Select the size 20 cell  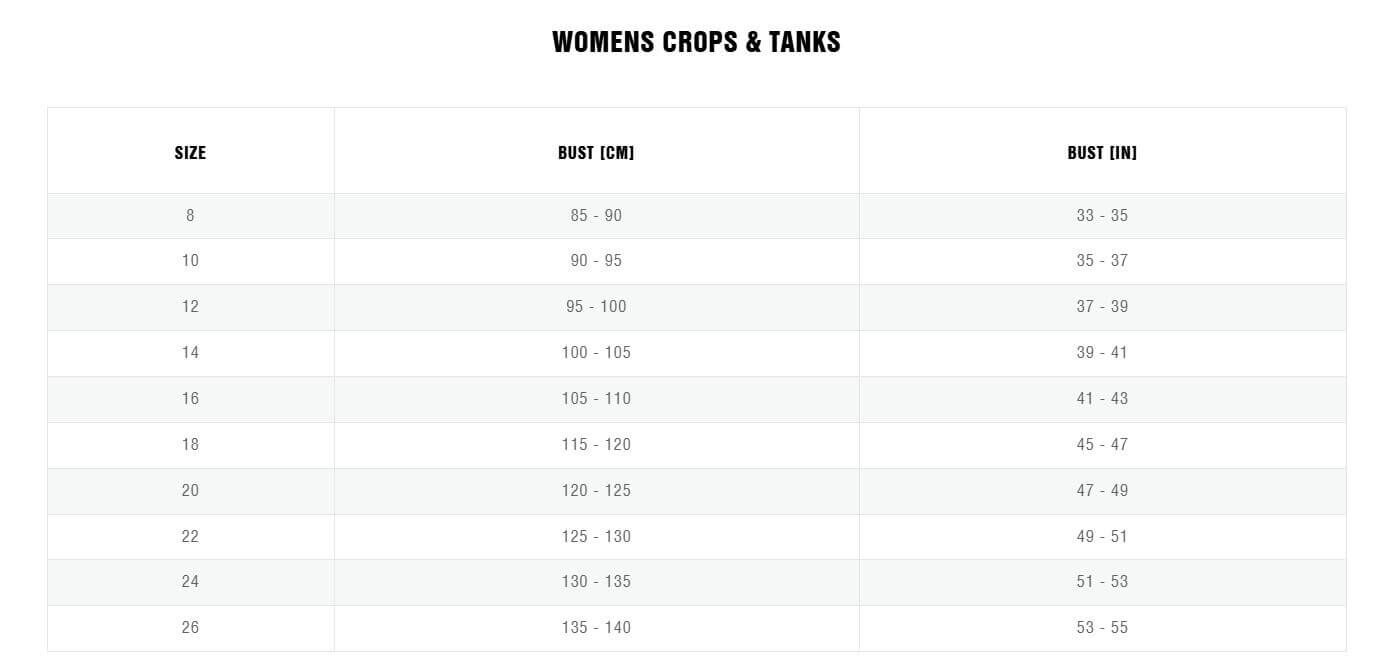click(x=190, y=491)
